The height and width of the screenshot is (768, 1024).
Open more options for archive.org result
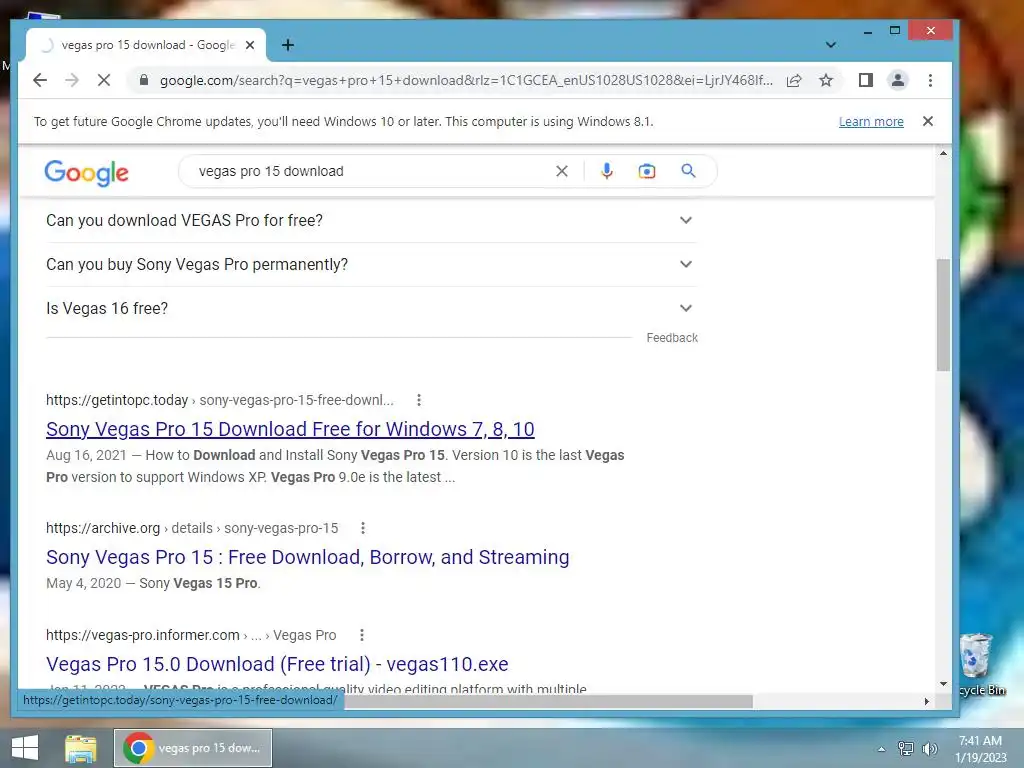363,528
